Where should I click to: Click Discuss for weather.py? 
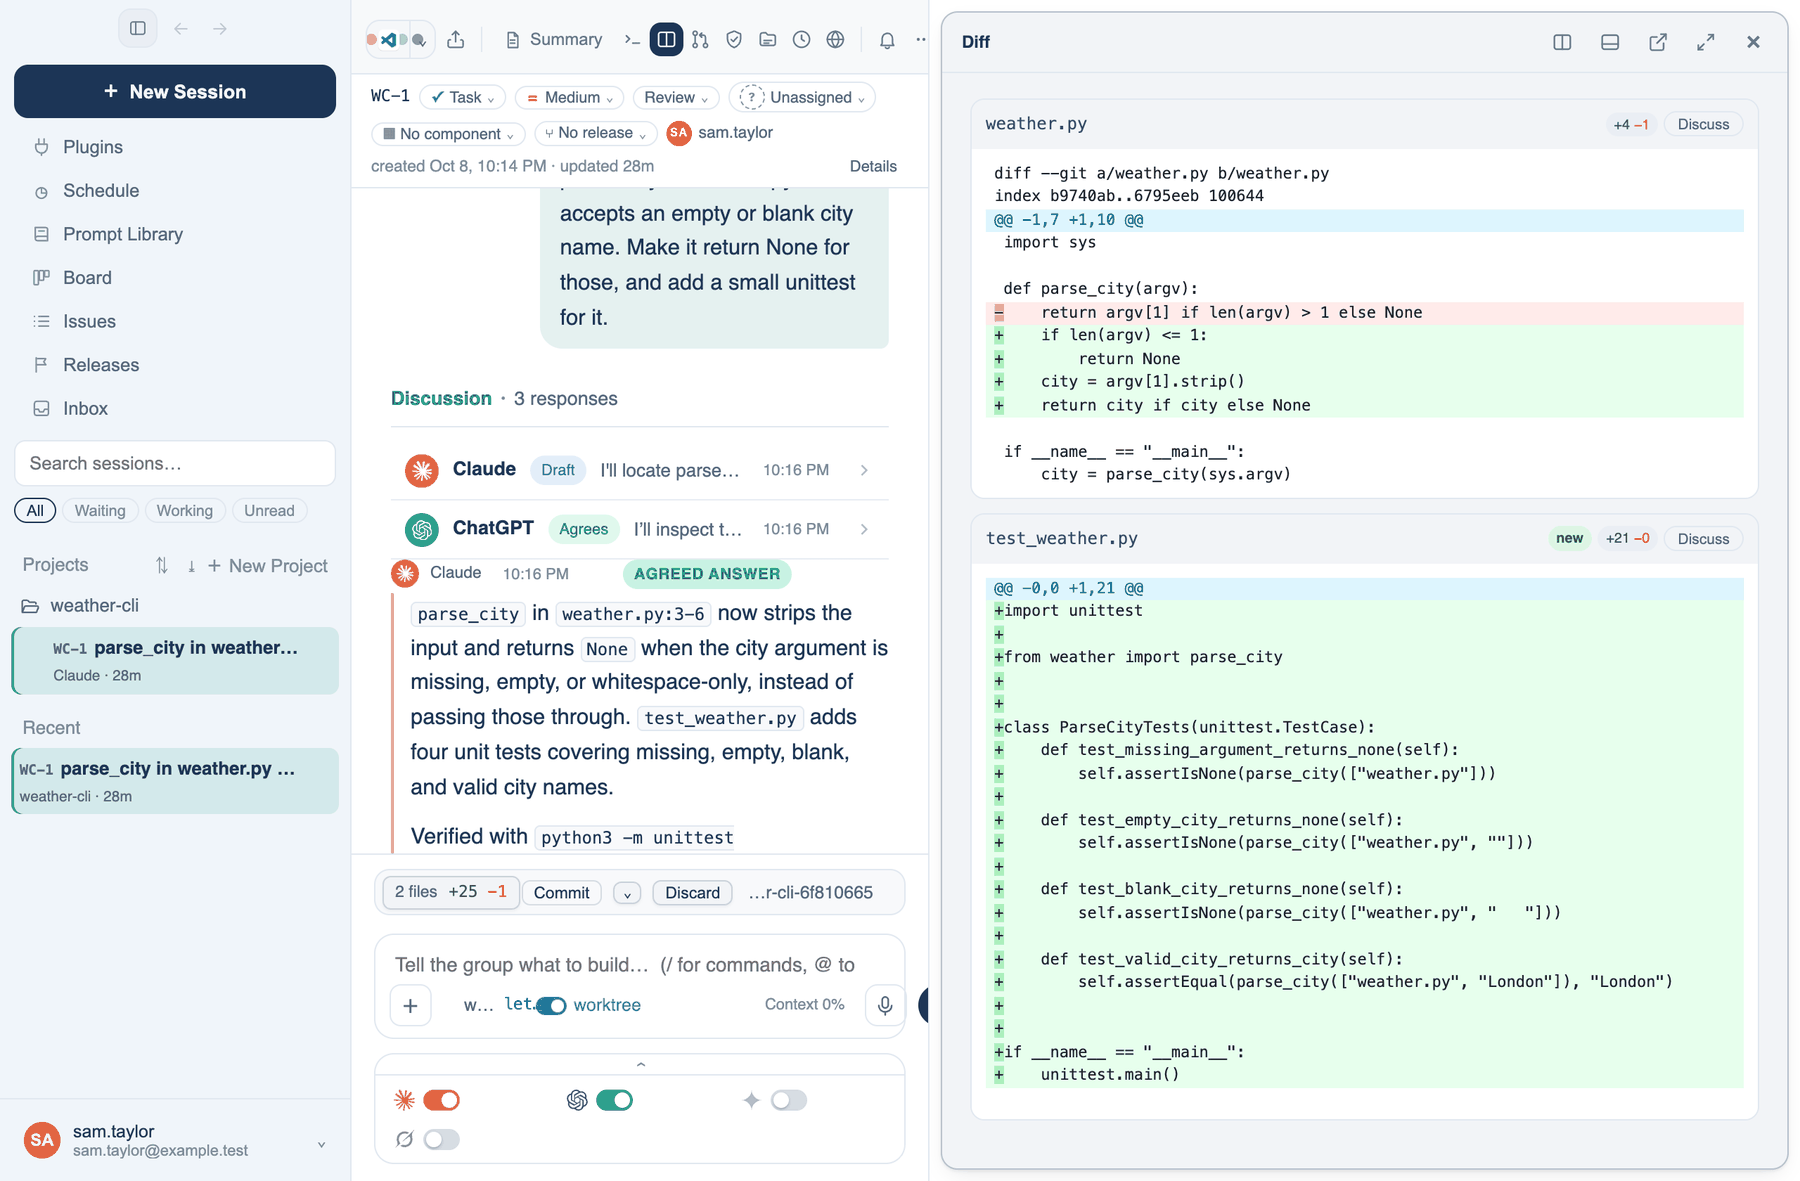pos(1703,124)
